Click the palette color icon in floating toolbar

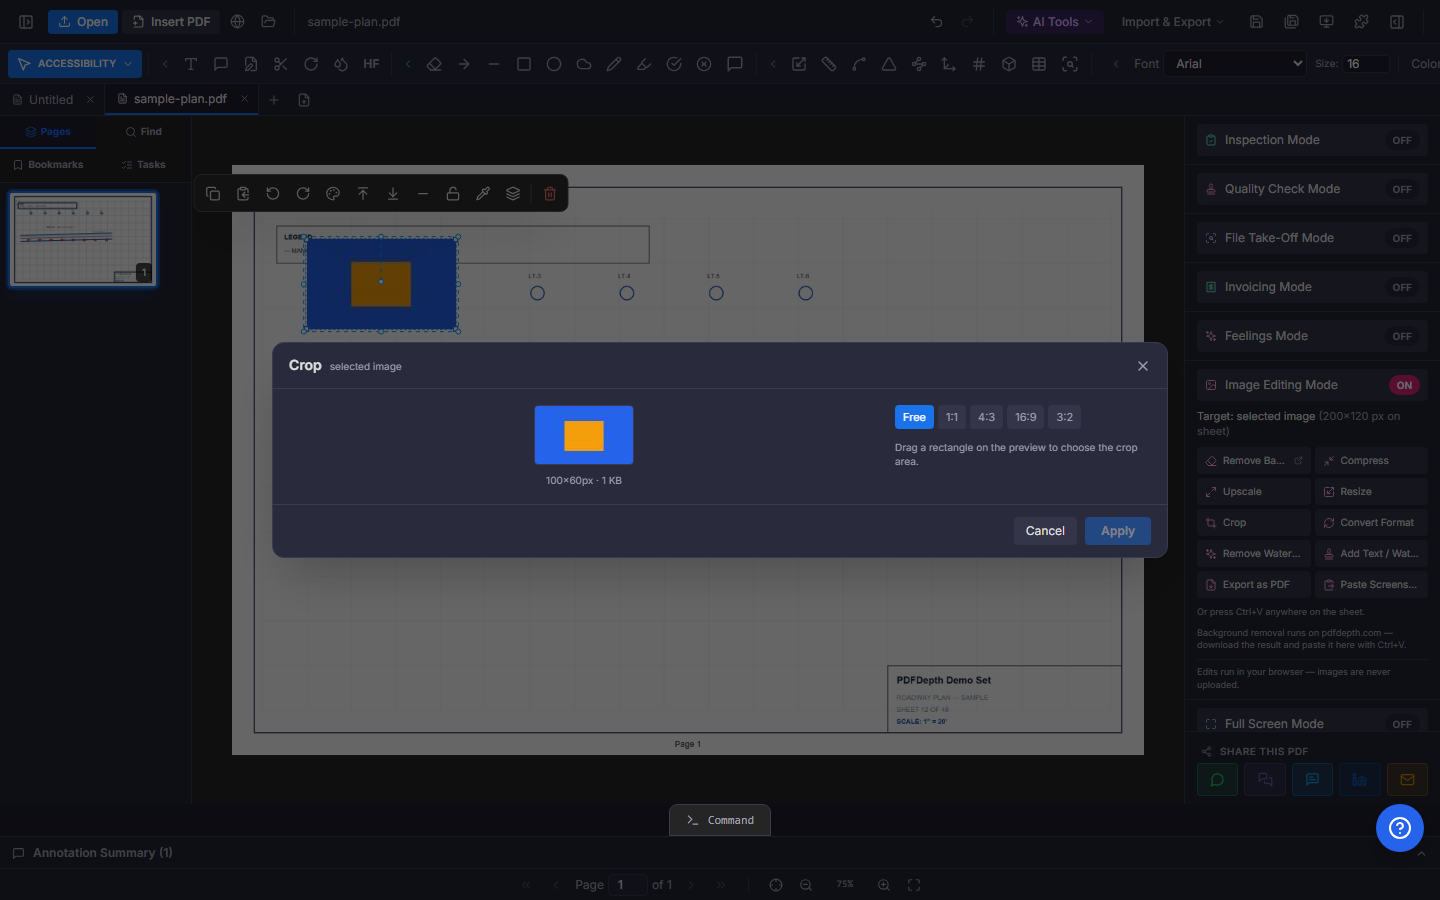[x=333, y=194]
